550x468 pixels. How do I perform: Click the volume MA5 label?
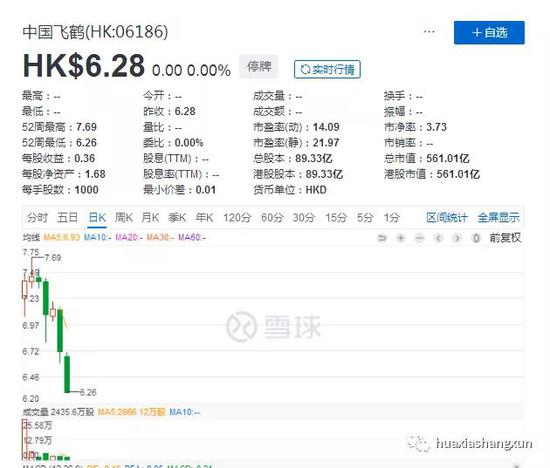click(x=132, y=412)
